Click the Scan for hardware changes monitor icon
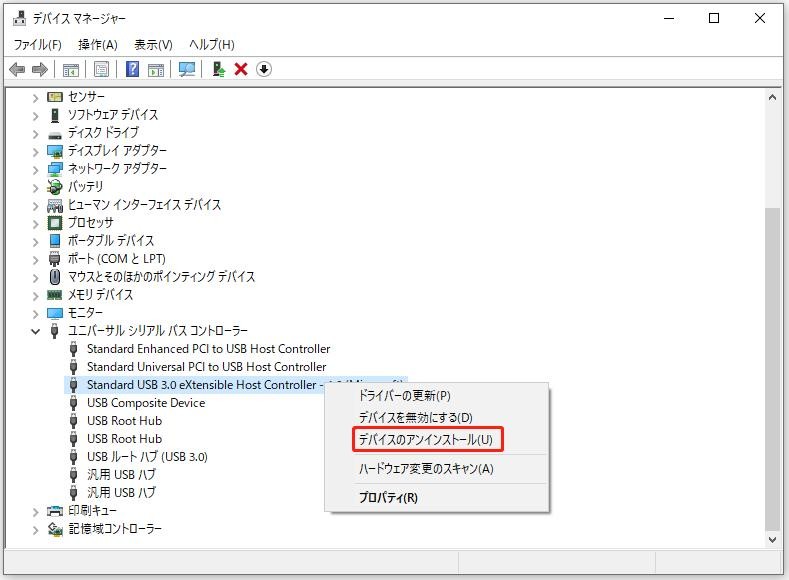This screenshot has height=580, width=789. tap(186, 69)
